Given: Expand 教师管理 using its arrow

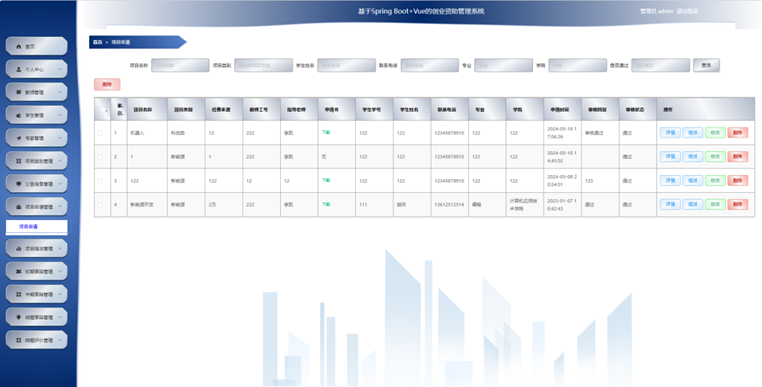Looking at the screenshot, I should [x=60, y=92].
